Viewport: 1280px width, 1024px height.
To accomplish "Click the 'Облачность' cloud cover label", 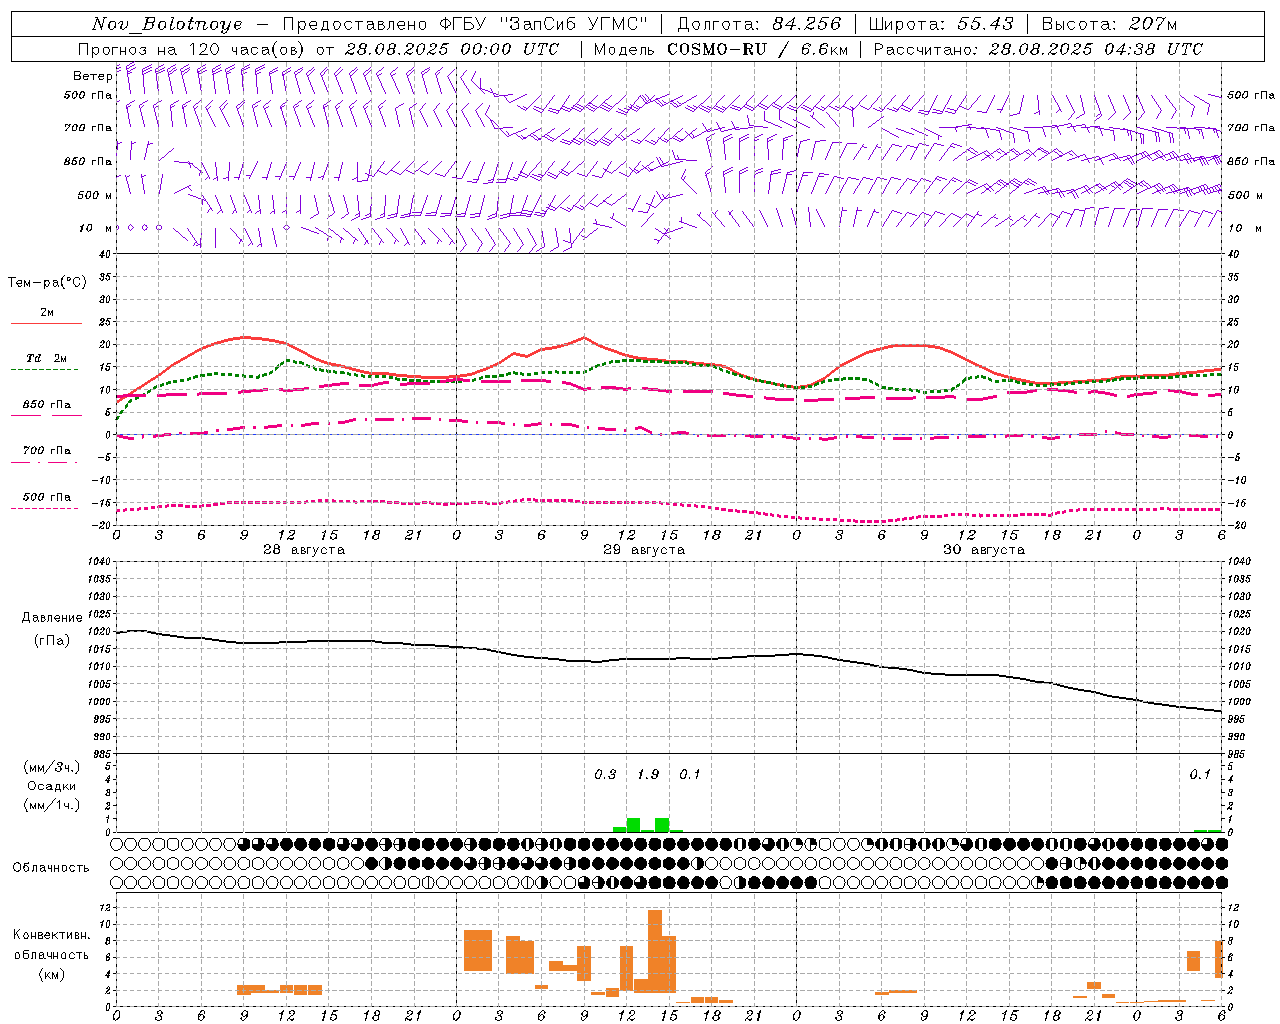I will coord(51,868).
